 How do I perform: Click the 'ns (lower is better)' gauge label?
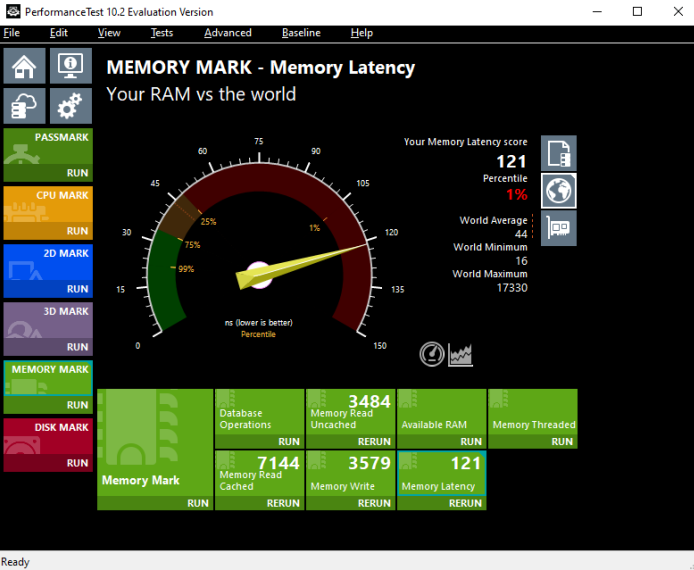coord(258,323)
